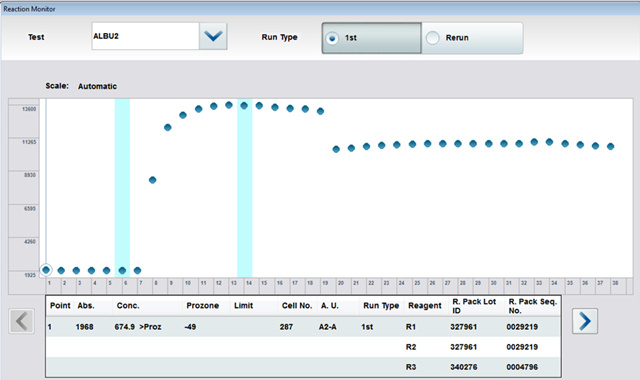This screenshot has width=640, height=380.
Task: Click the cell number 287
Action: (287, 327)
